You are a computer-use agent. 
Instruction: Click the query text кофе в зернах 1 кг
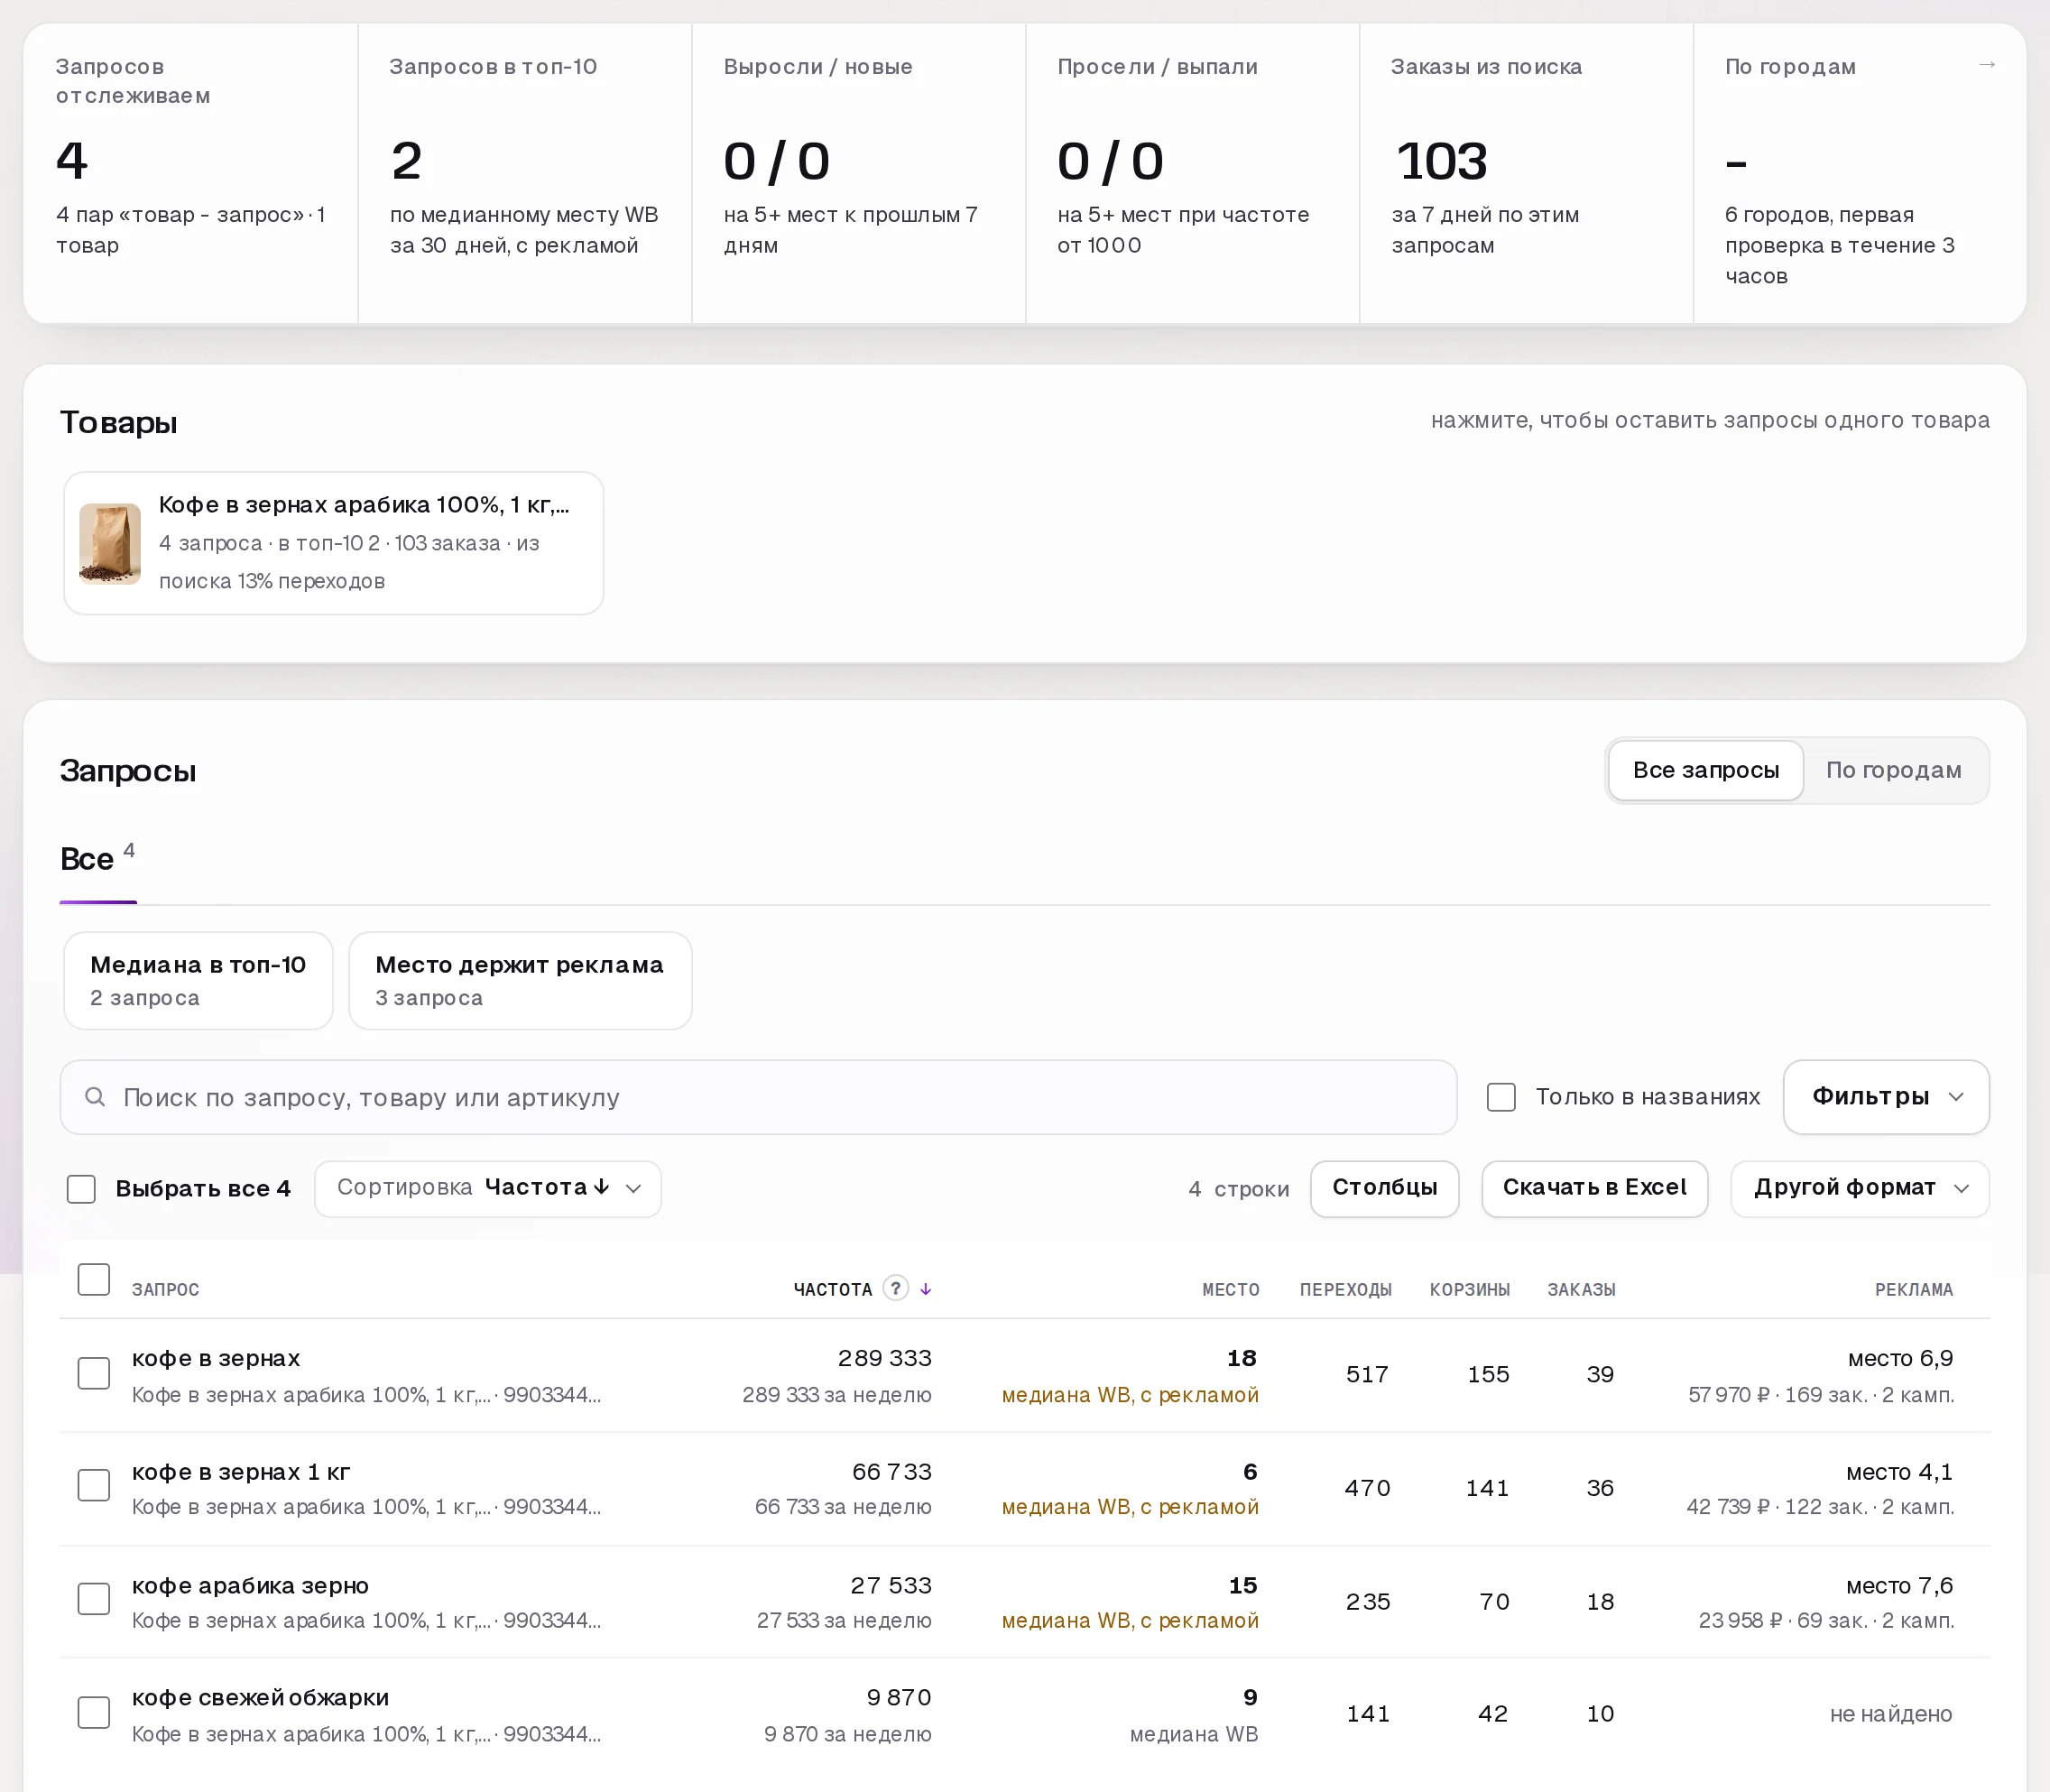point(241,1471)
